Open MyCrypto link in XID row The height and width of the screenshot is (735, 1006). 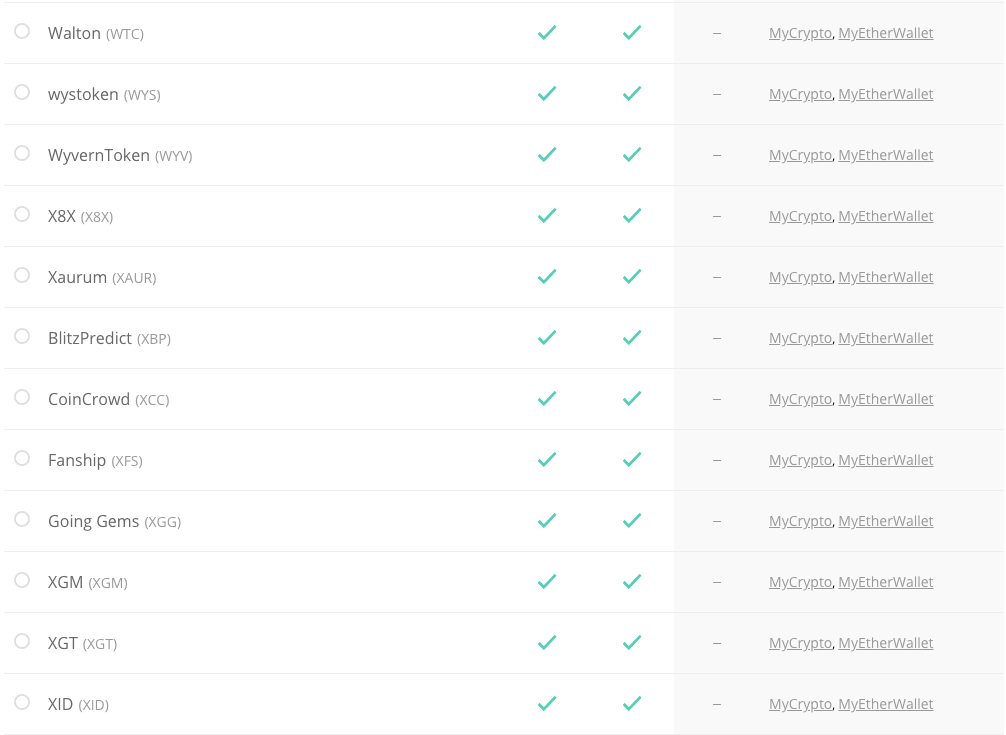click(800, 704)
